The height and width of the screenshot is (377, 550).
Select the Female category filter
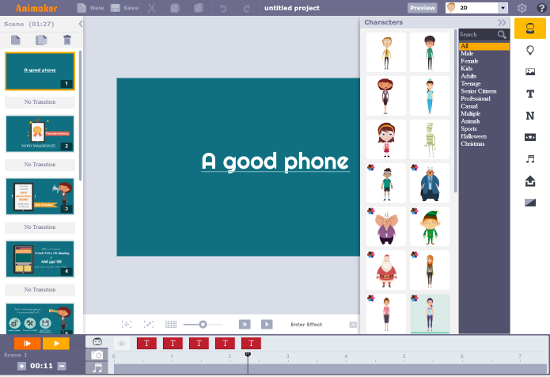pyautogui.click(x=469, y=61)
